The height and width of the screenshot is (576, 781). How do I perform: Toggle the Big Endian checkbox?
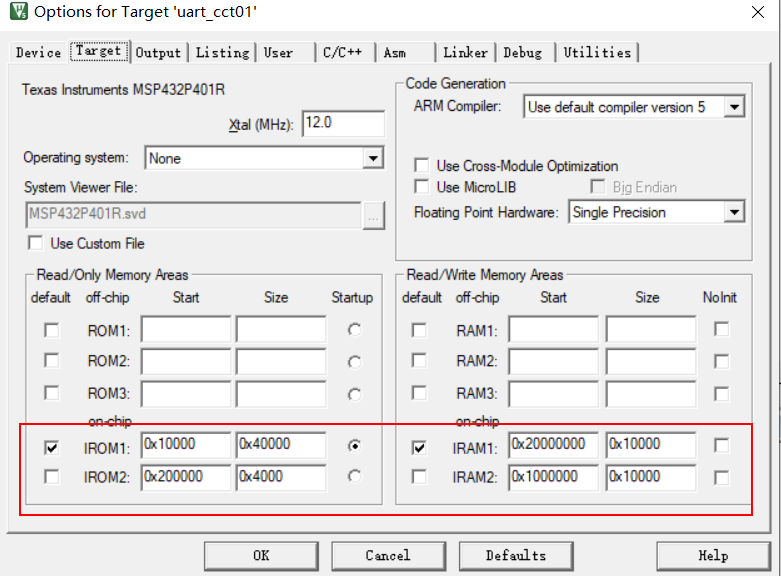pyautogui.click(x=598, y=187)
